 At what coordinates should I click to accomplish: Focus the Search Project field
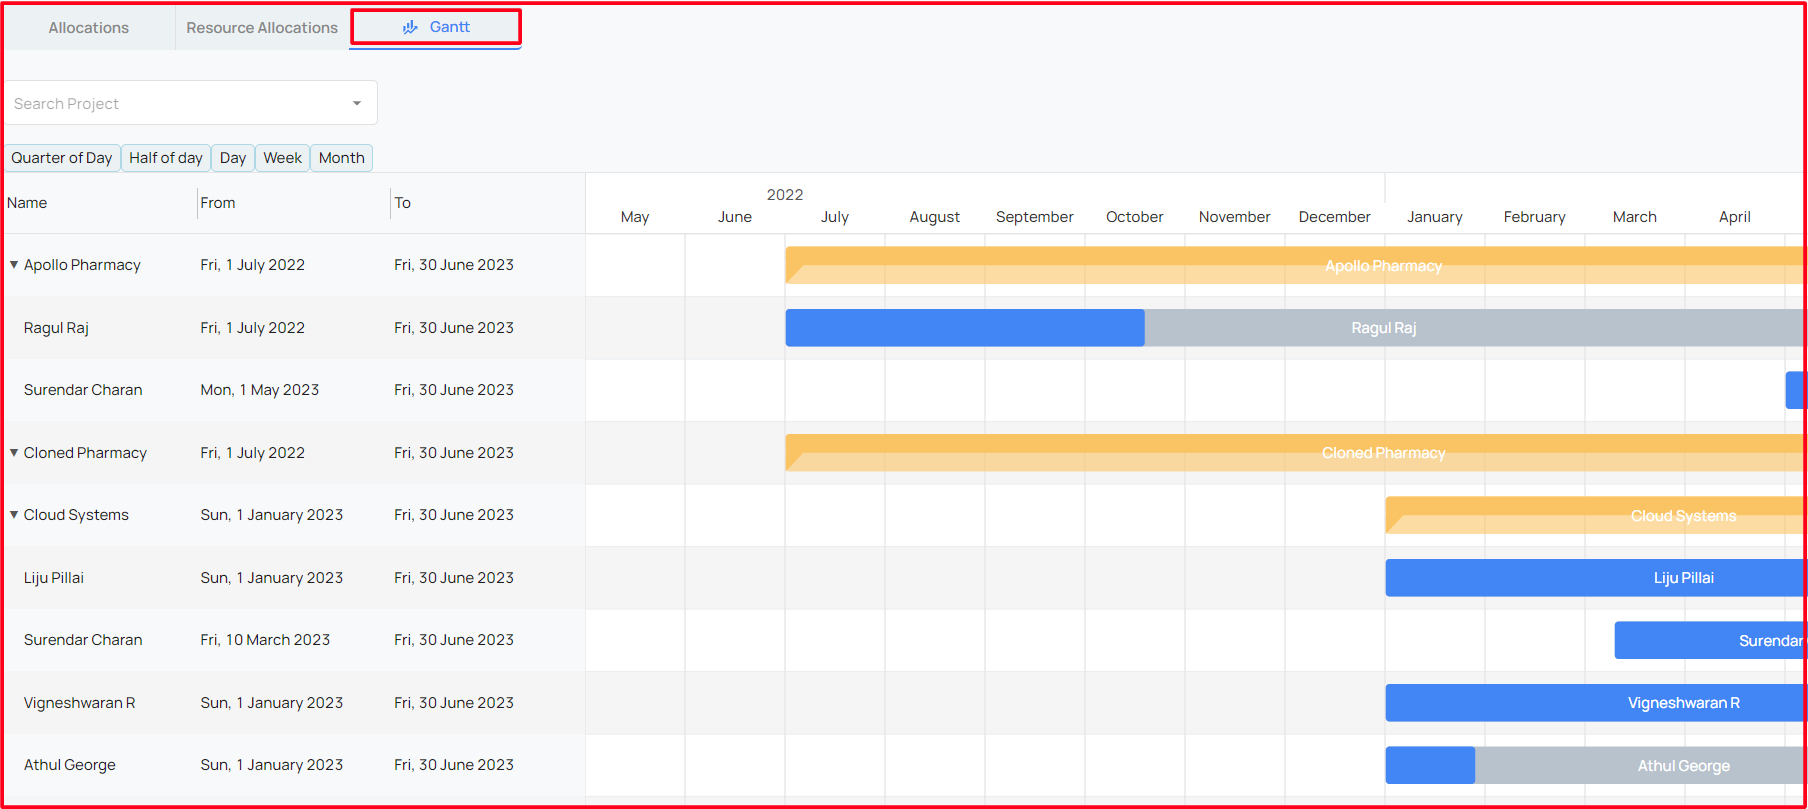click(190, 103)
